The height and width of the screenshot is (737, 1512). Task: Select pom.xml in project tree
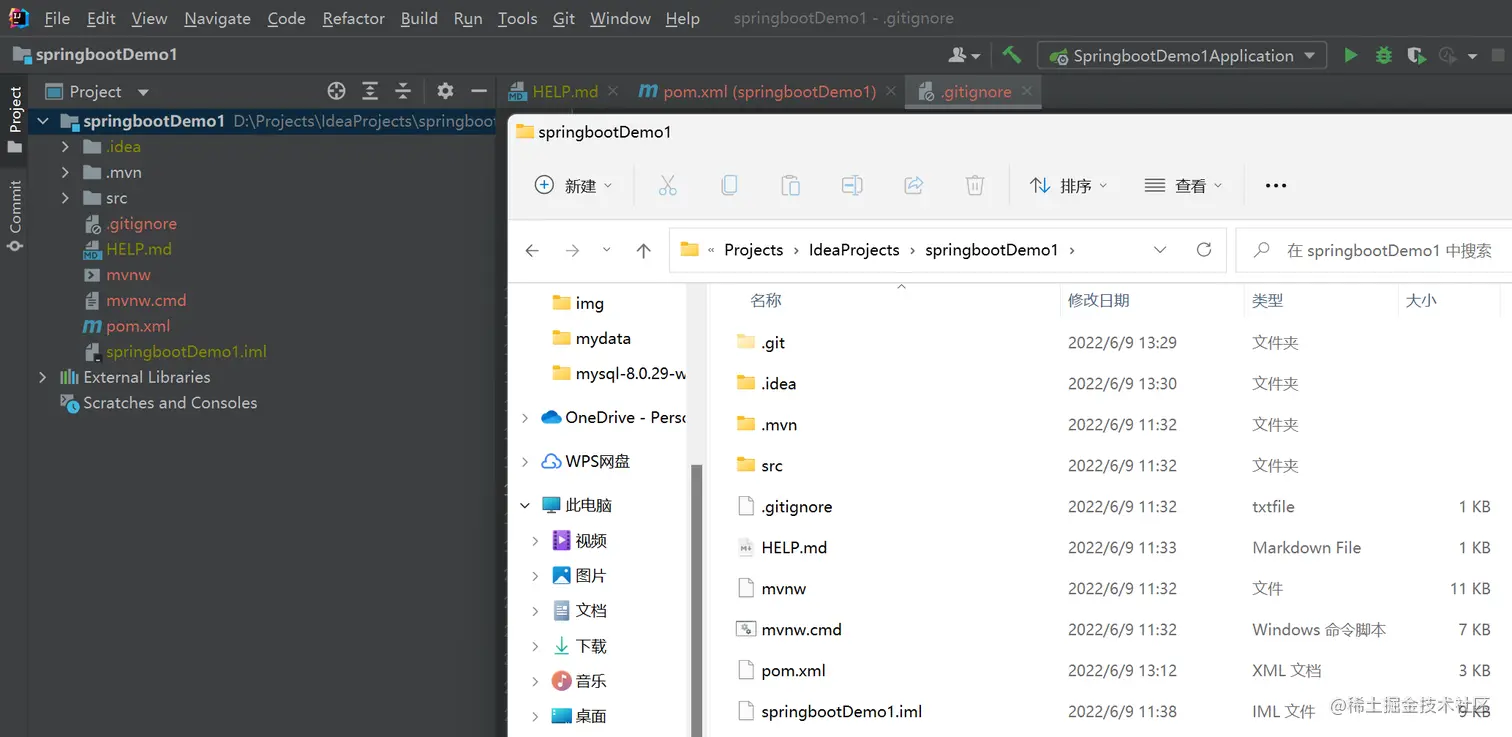click(138, 326)
